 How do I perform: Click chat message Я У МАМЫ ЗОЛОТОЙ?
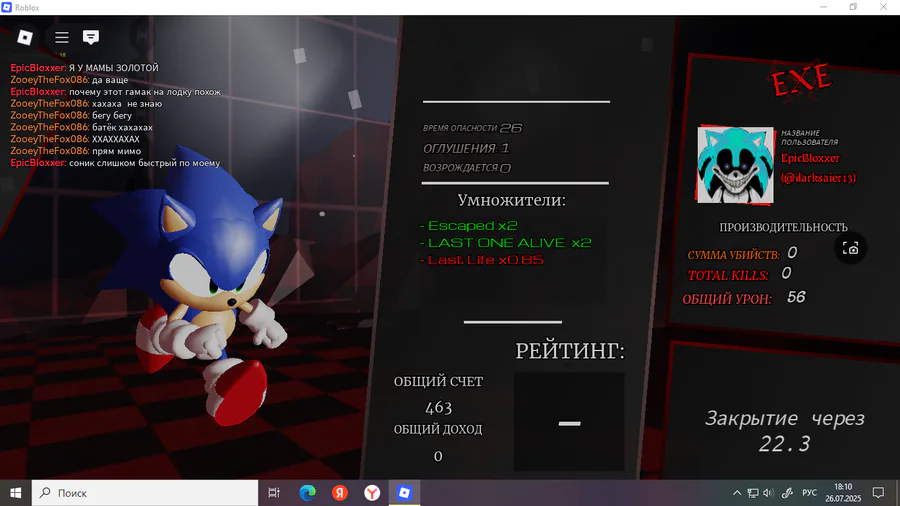(x=84, y=68)
